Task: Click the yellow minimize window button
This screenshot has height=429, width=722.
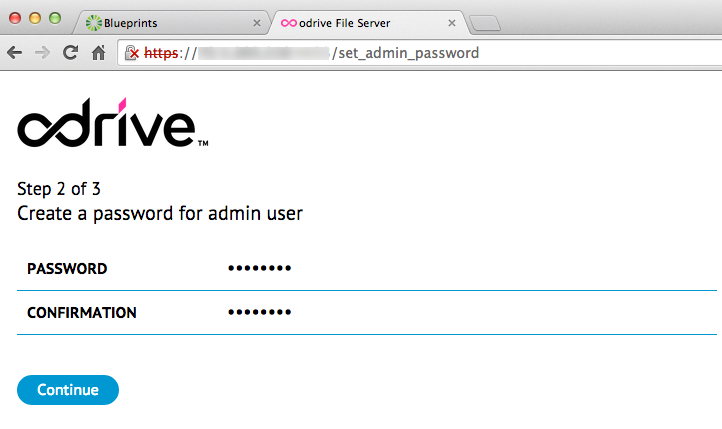Action: [35, 18]
